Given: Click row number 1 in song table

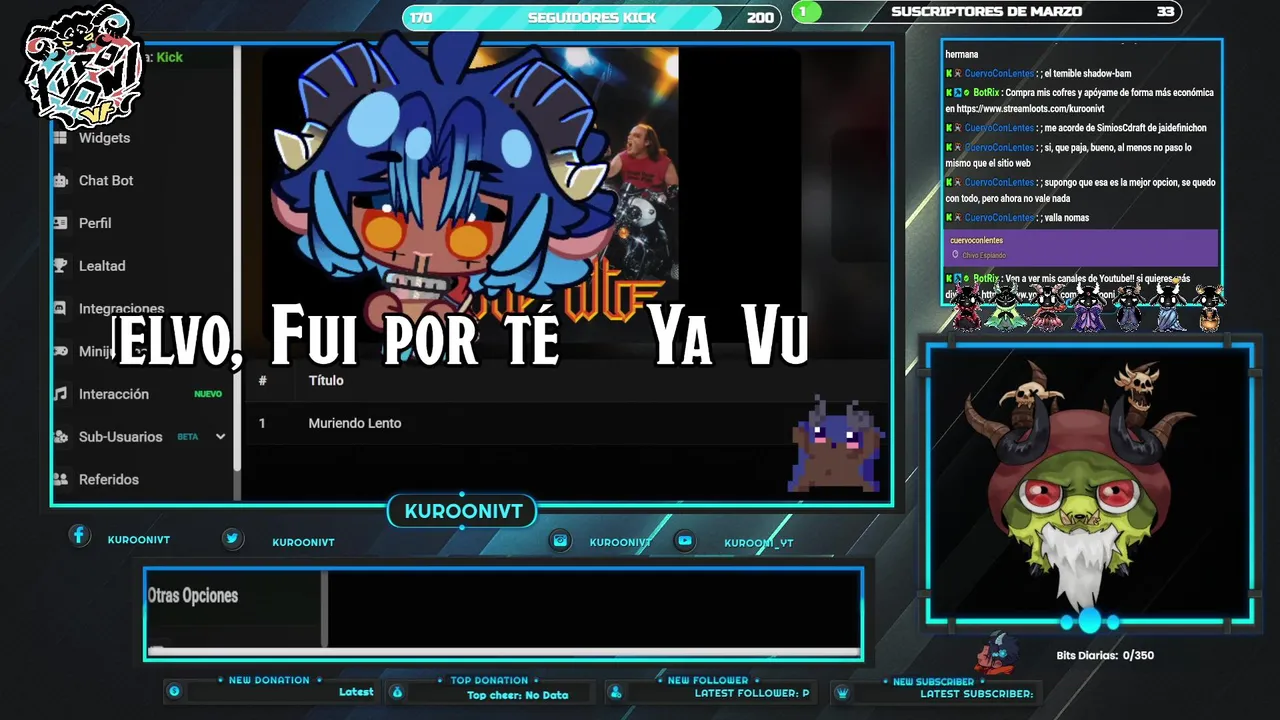Looking at the screenshot, I should [x=262, y=423].
